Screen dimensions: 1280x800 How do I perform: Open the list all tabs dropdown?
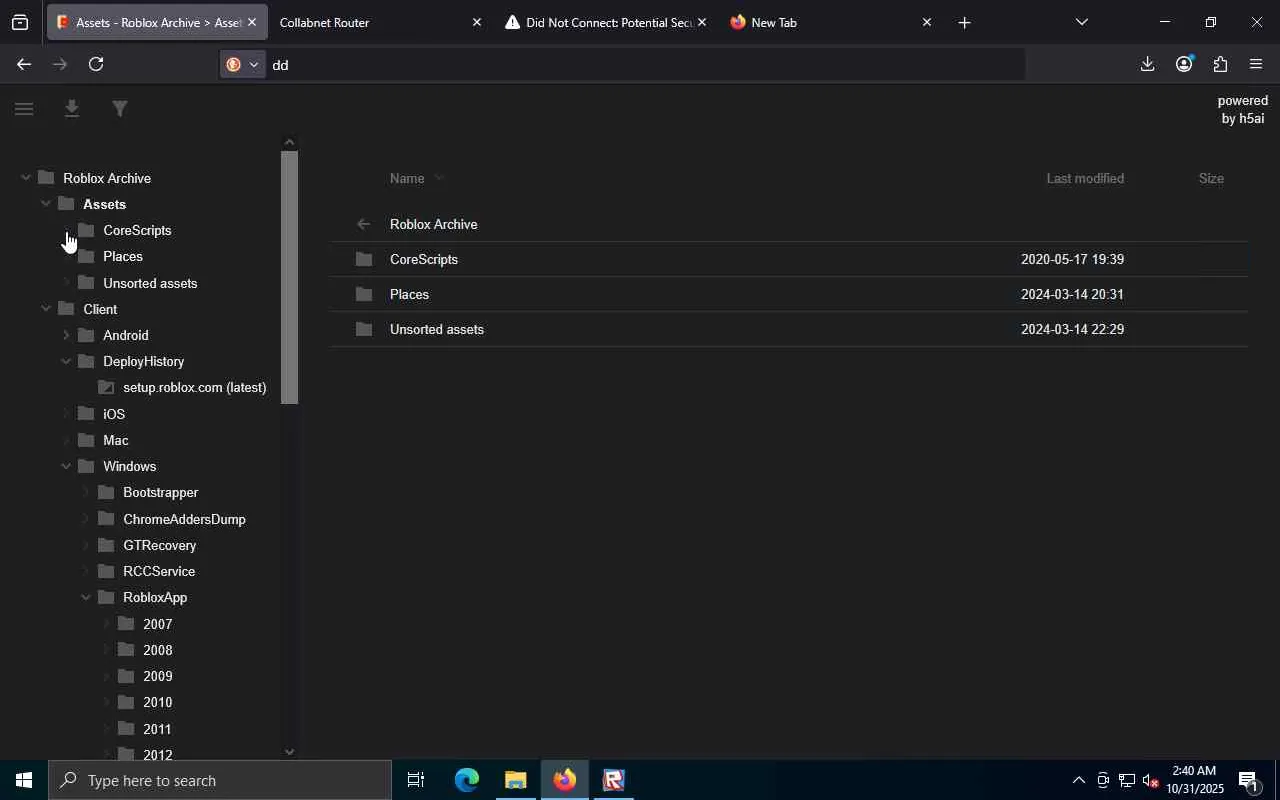tap(1081, 22)
